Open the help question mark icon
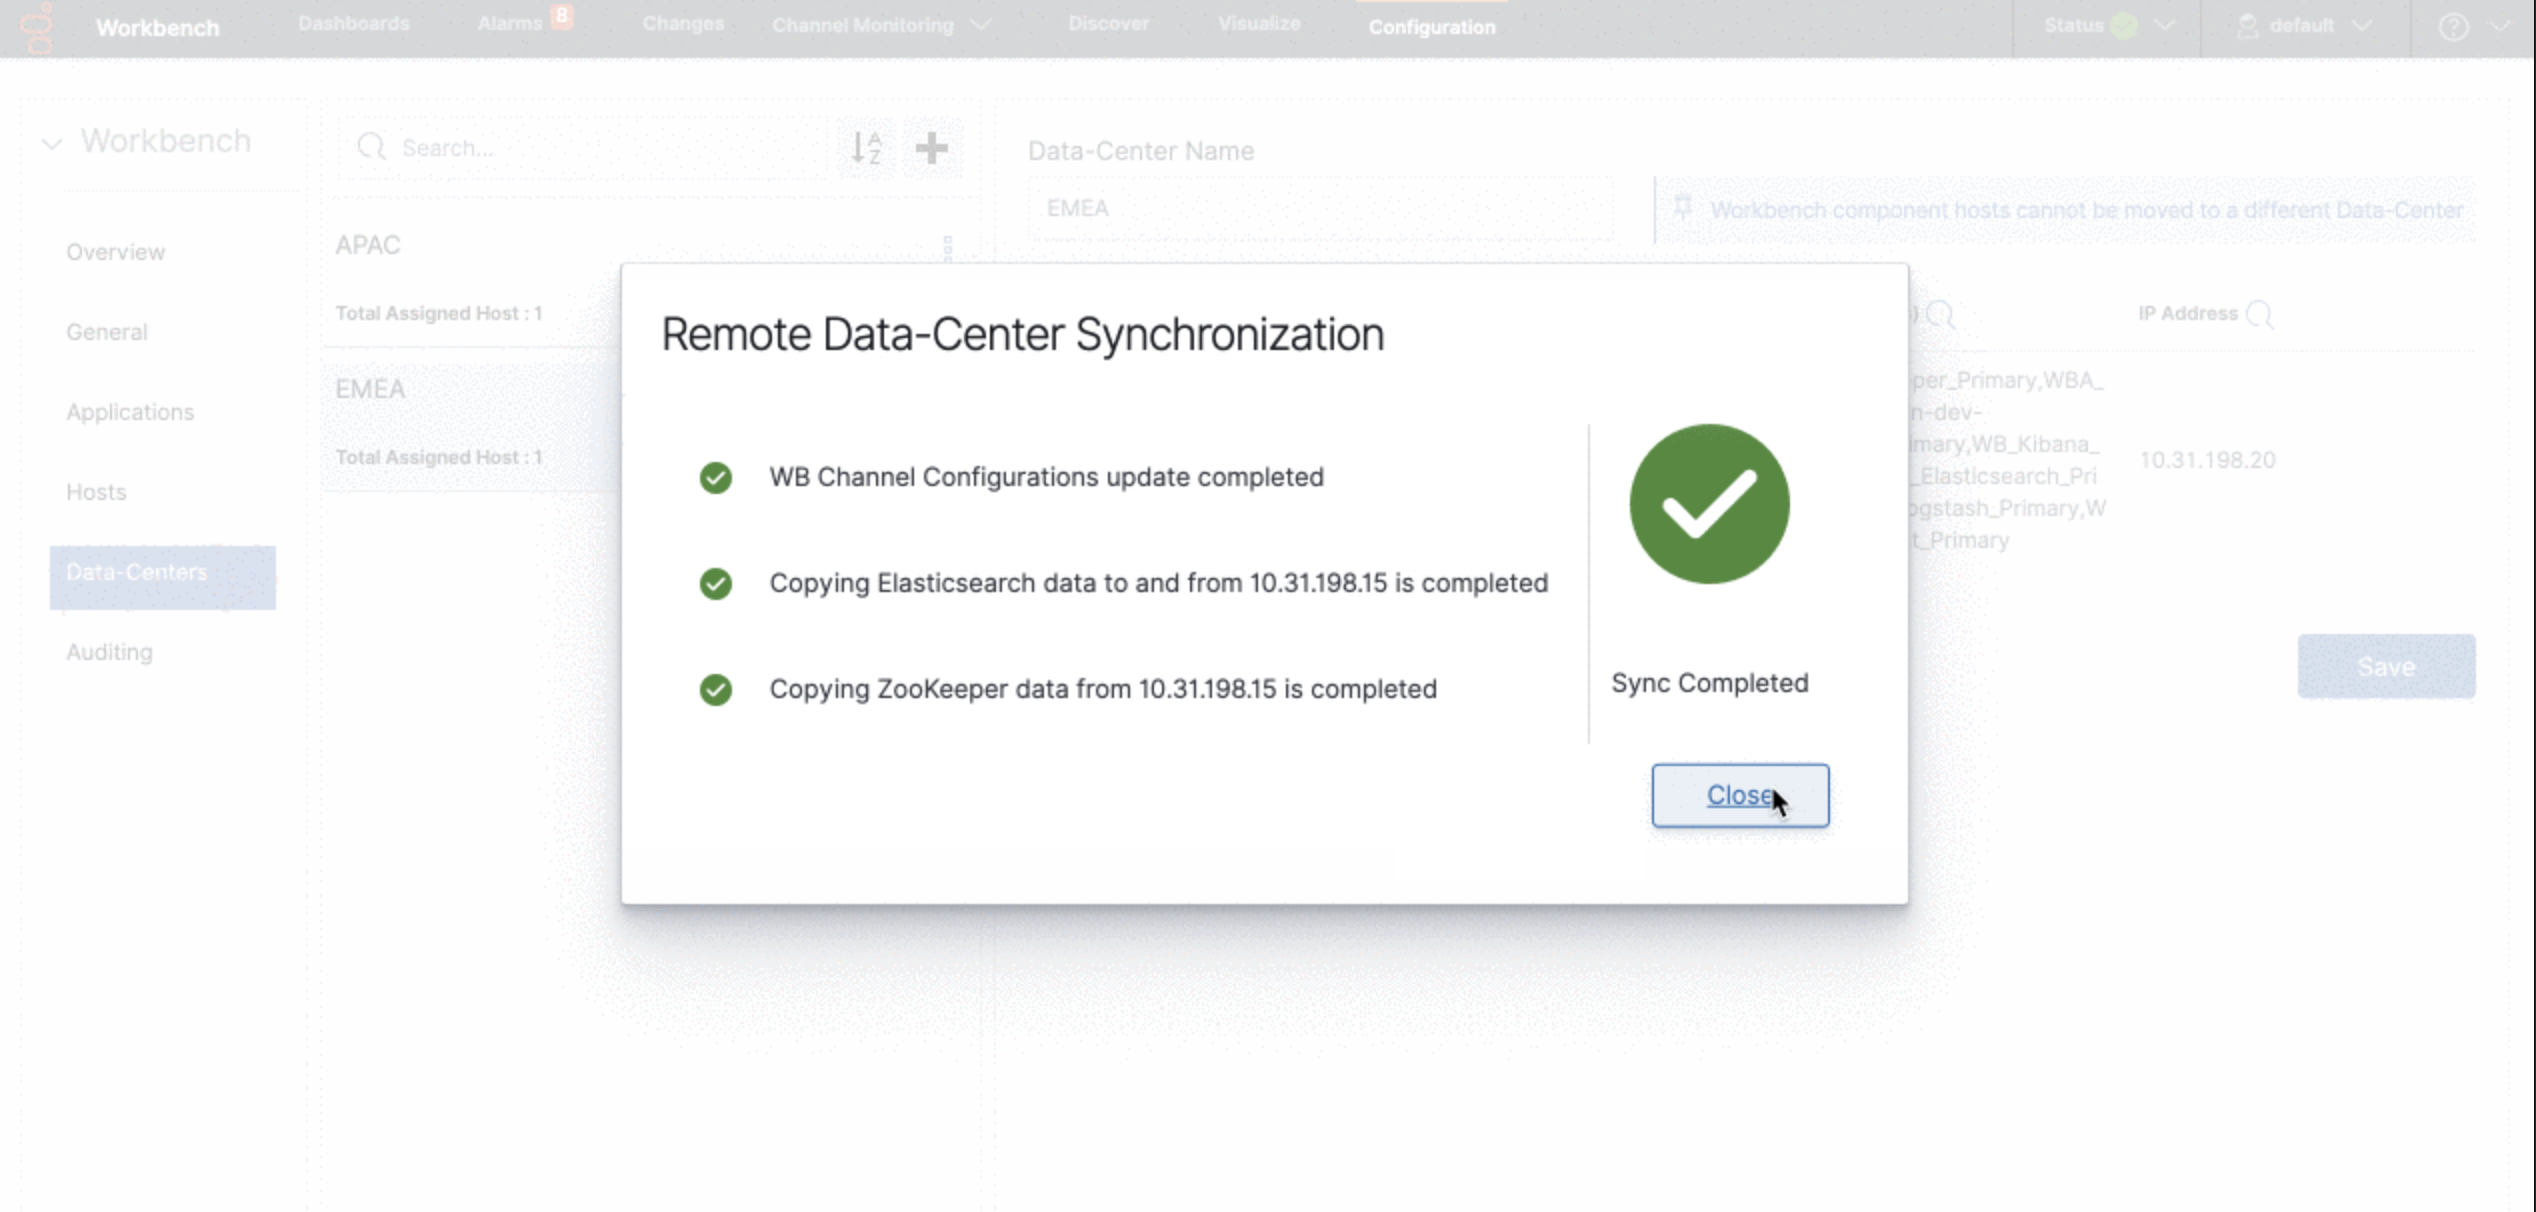The width and height of the screenshot is (2536, 1212). (2452, 27)
